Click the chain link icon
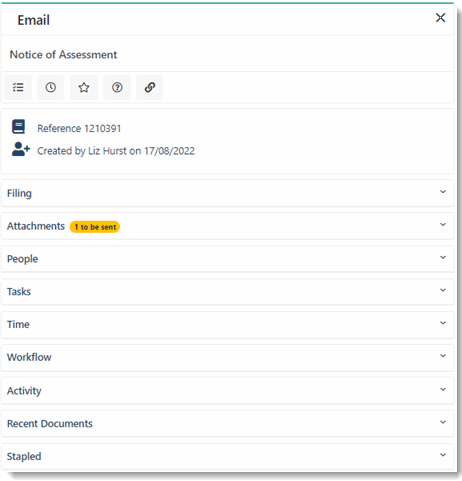This screenshot has width=462, height=481. (x=150, y=88)
